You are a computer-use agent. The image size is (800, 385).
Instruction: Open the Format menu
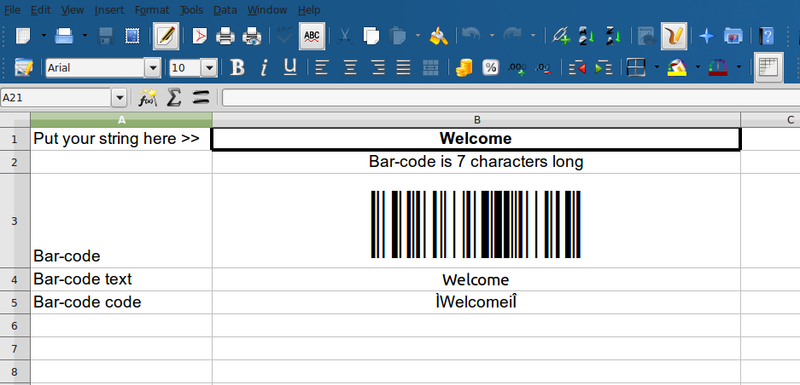click(152, 10)
